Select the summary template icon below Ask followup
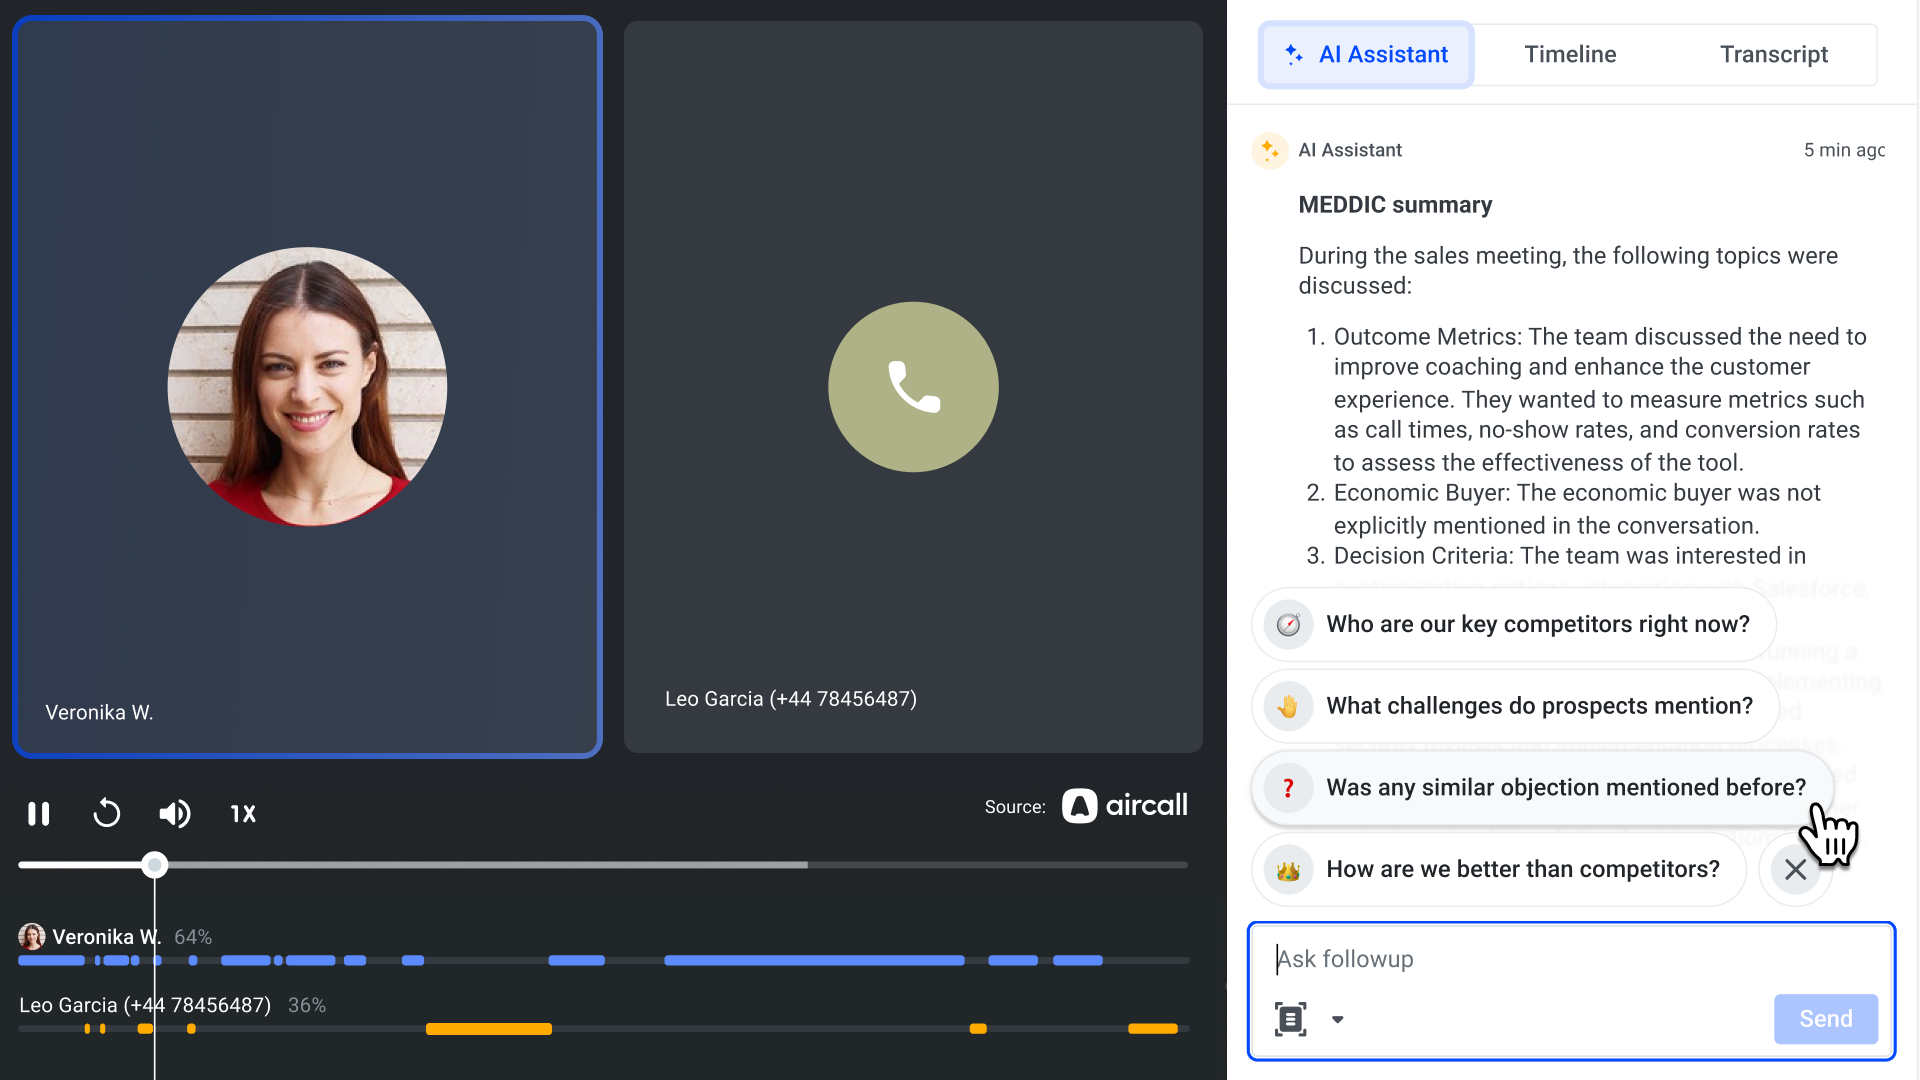 [x=1291, y=1018]
